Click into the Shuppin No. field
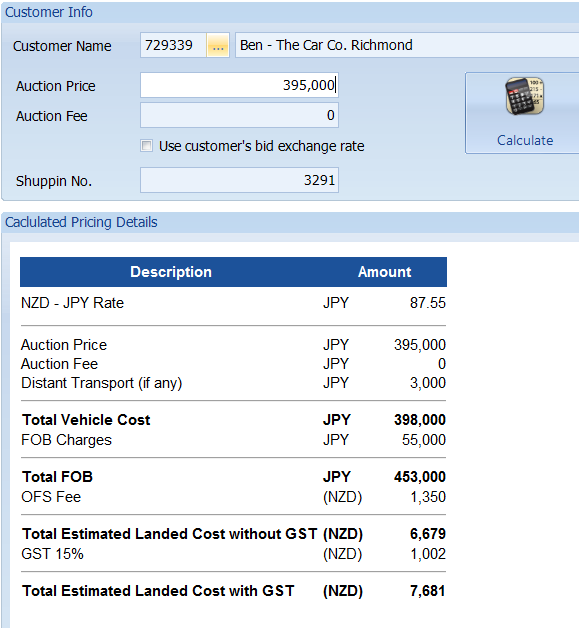Screen dimensions: 579x628 click(x=239, y=180)
